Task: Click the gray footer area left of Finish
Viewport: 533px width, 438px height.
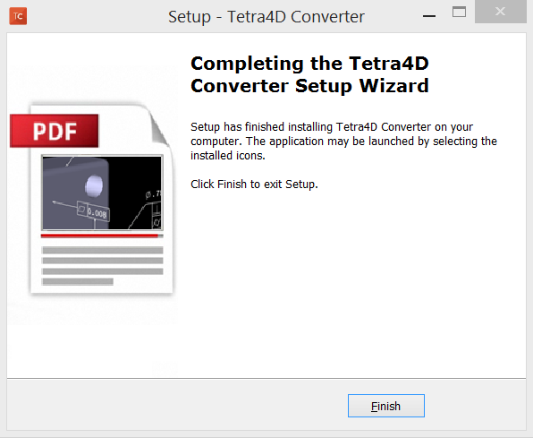Action: click(177, 406)
